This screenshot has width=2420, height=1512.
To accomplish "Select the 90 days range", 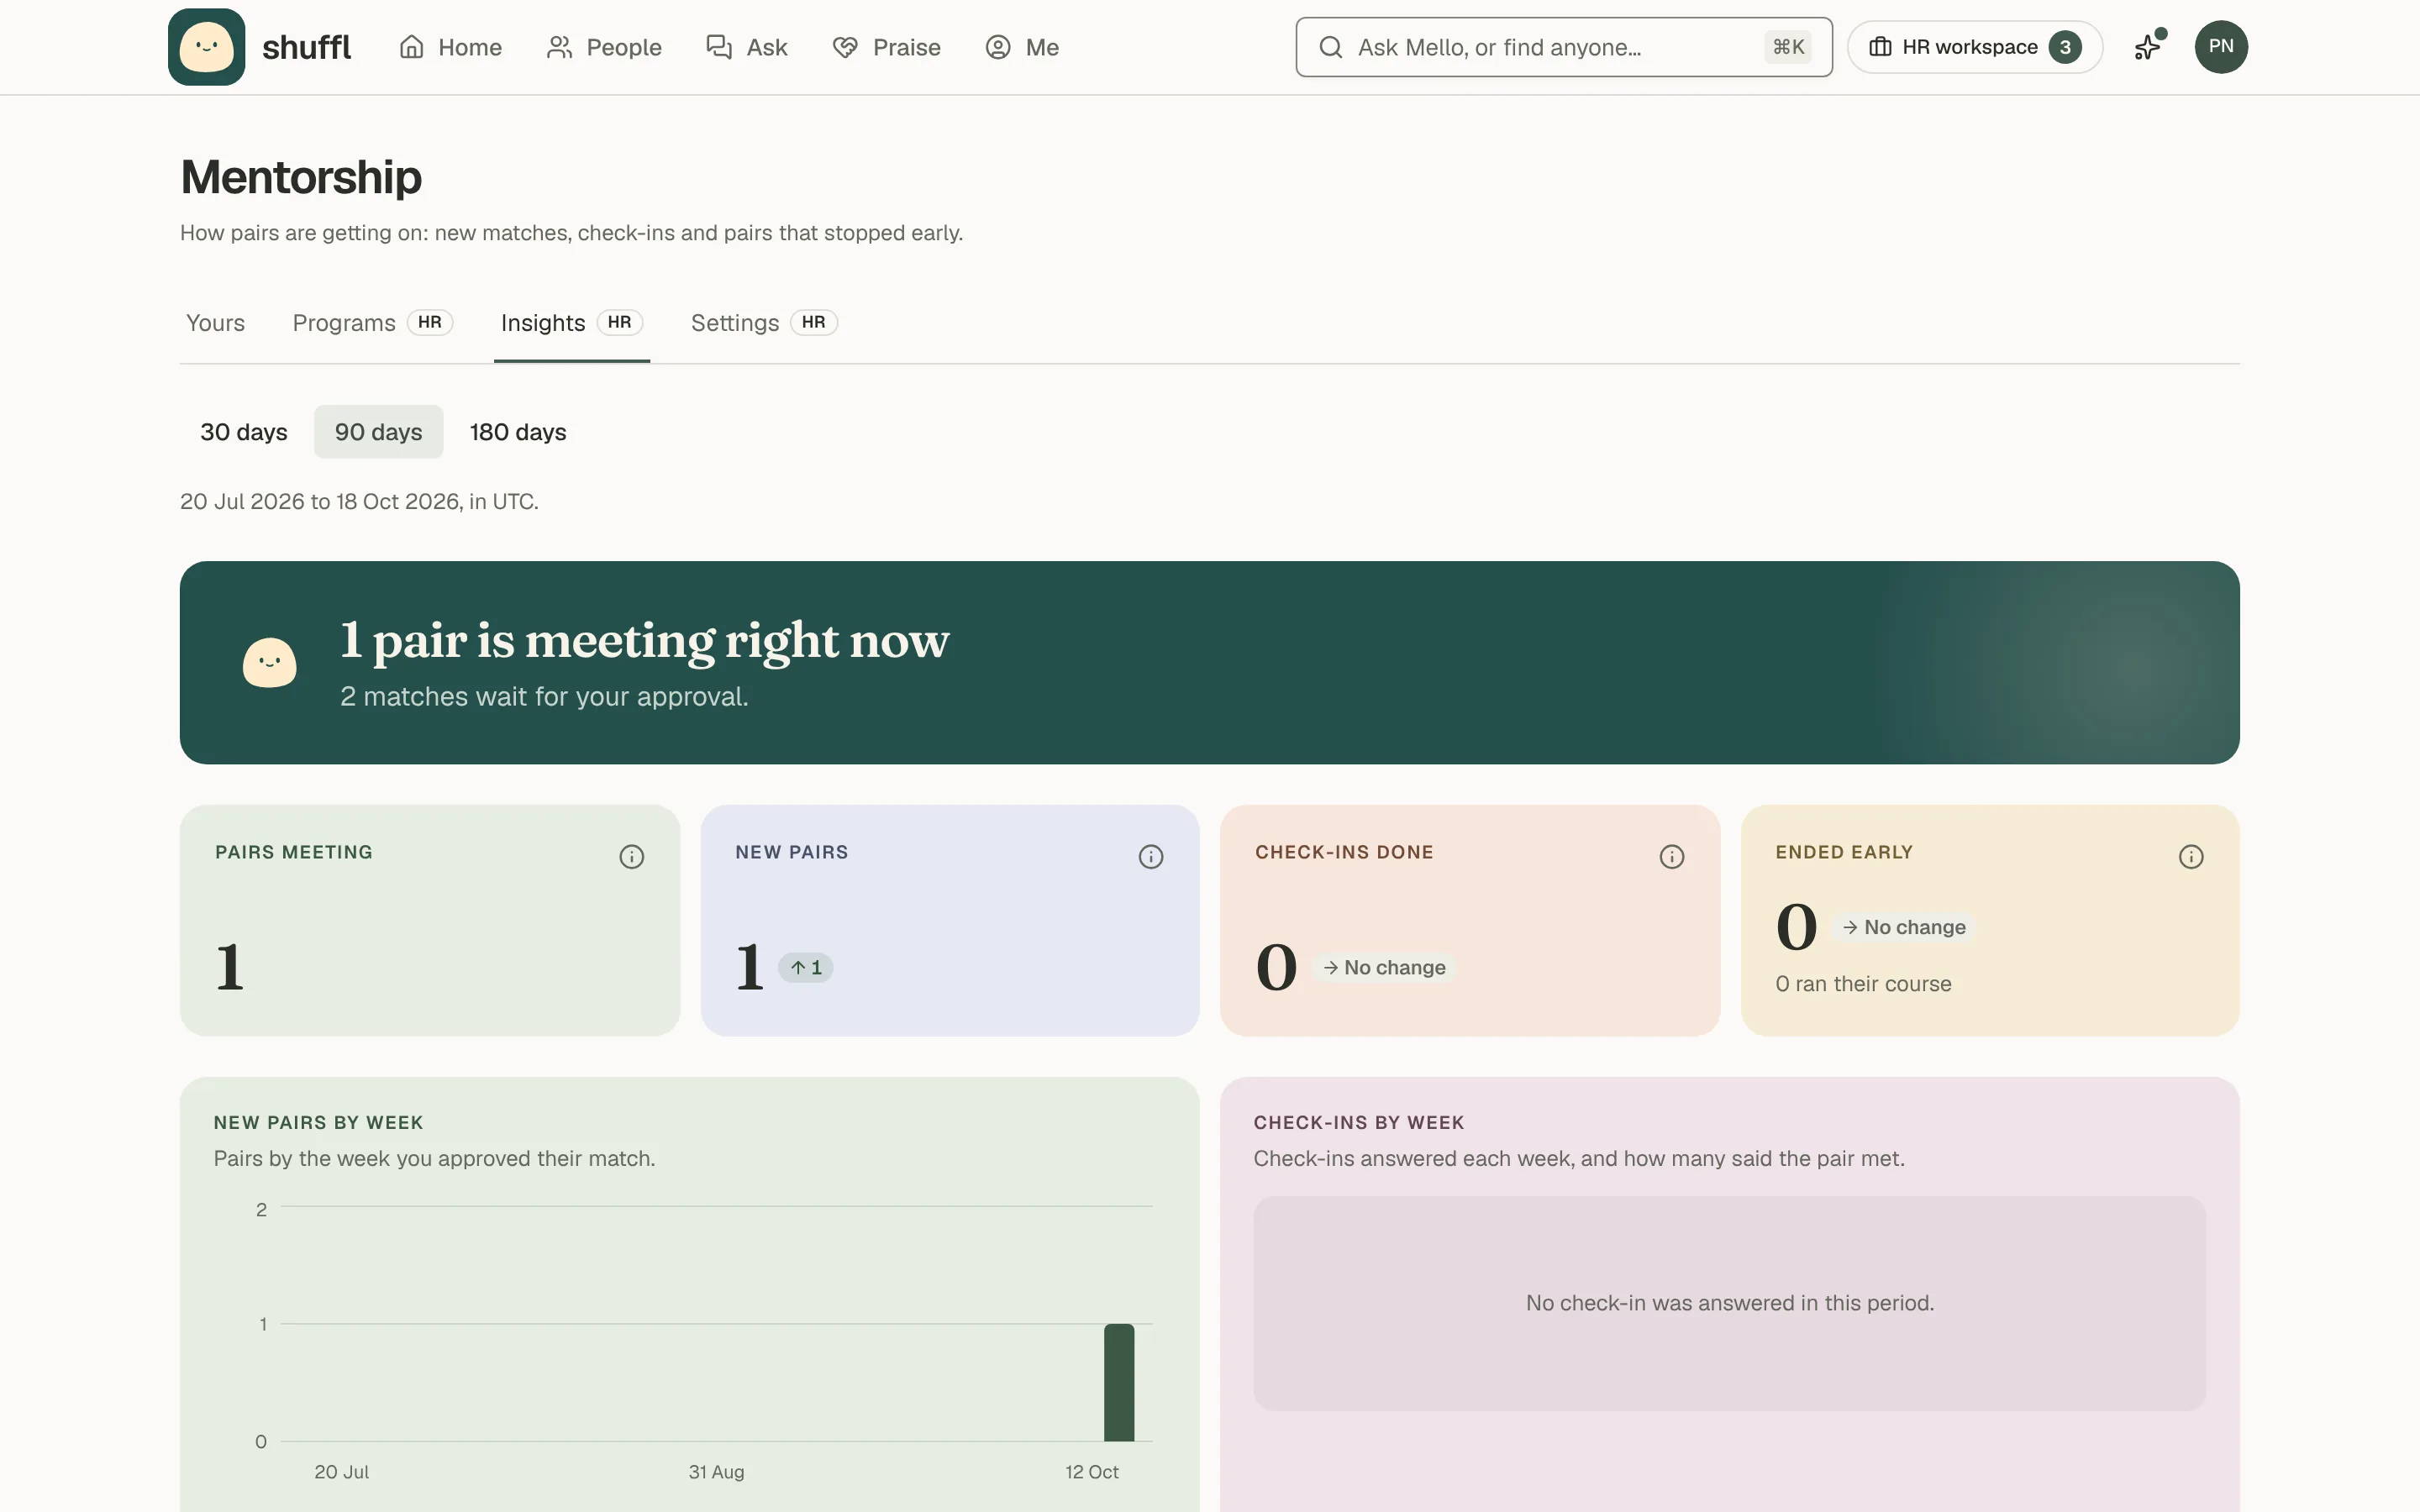I will tap(378, 432).
